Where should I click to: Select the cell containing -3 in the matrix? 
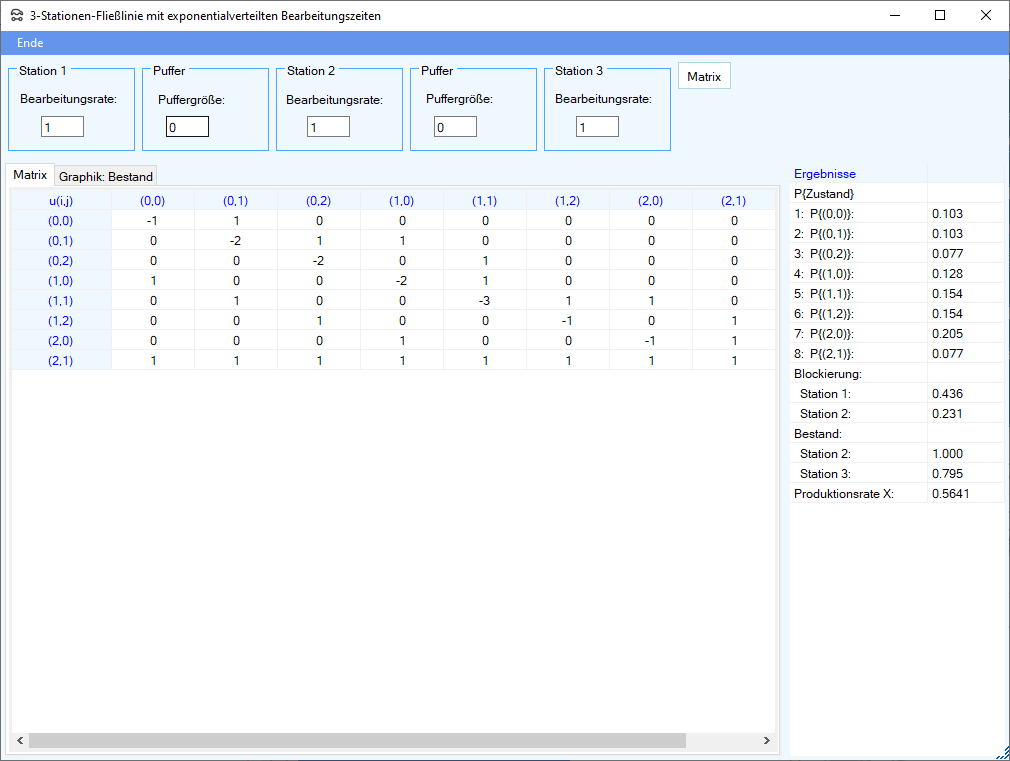[485, 301]
